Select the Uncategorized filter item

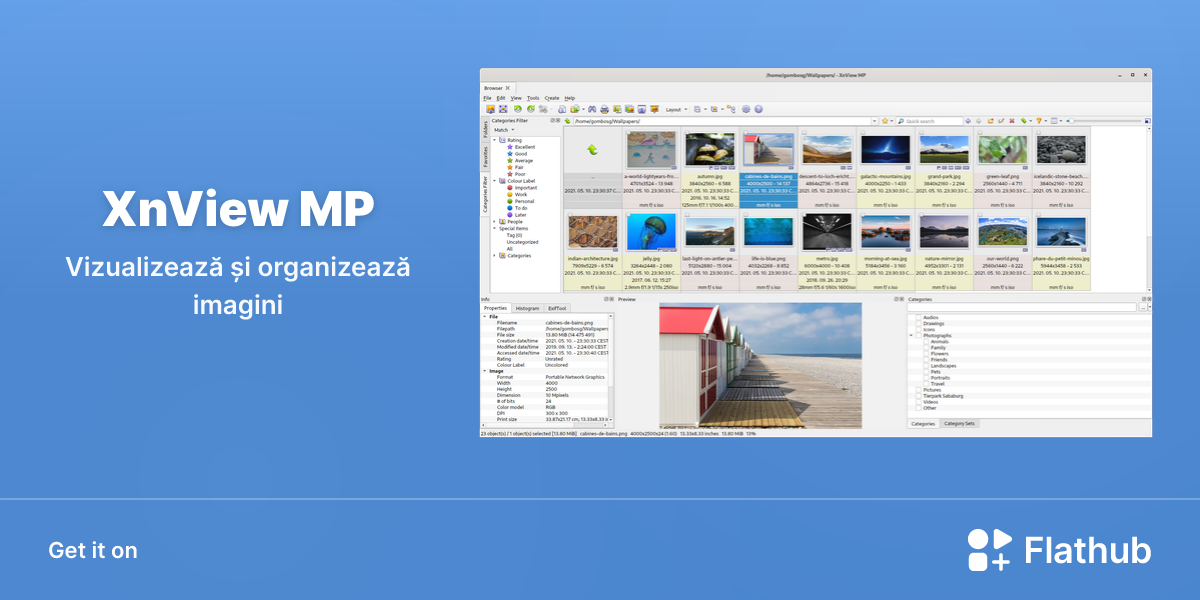[x=522, y=241]
